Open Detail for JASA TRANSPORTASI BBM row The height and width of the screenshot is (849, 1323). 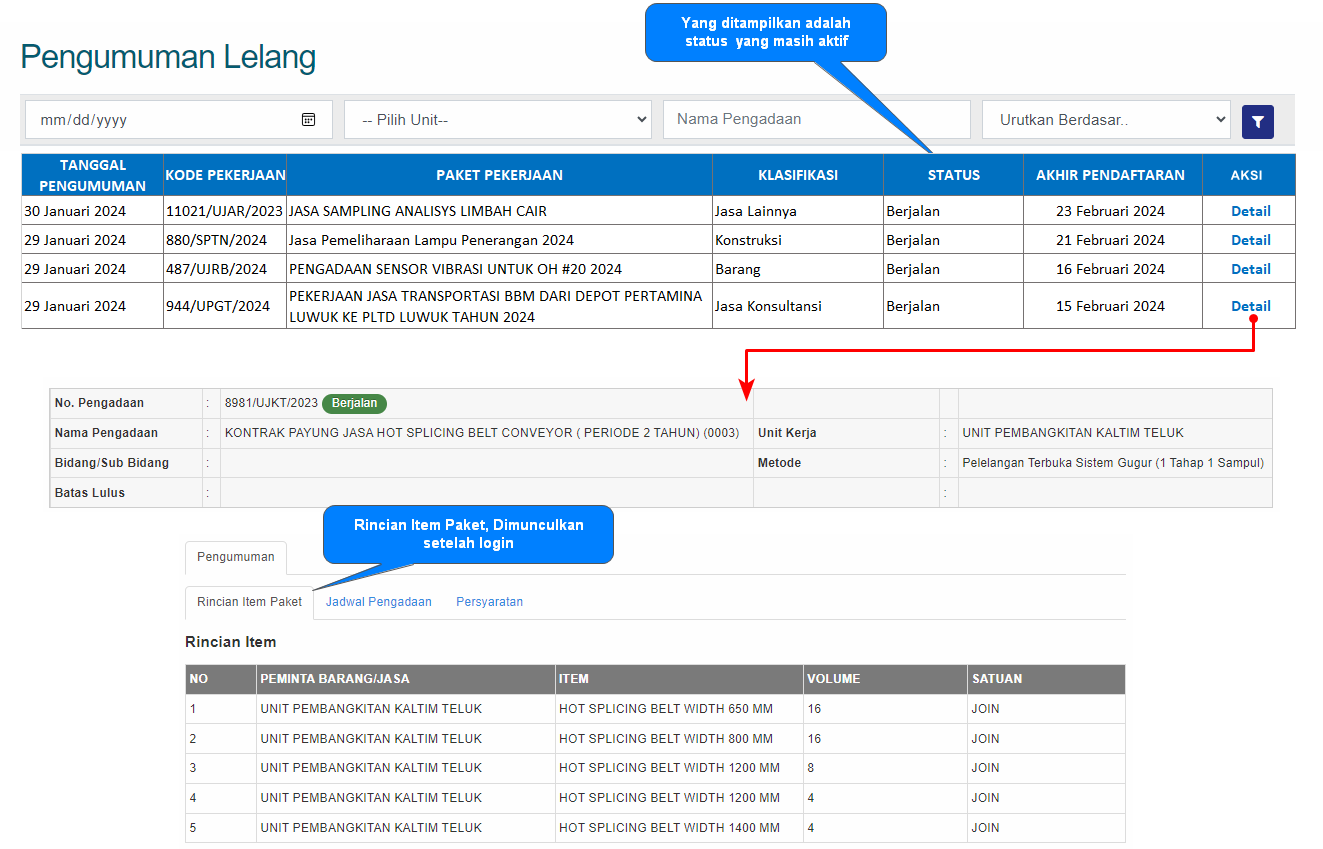(x=1250, y=306)
